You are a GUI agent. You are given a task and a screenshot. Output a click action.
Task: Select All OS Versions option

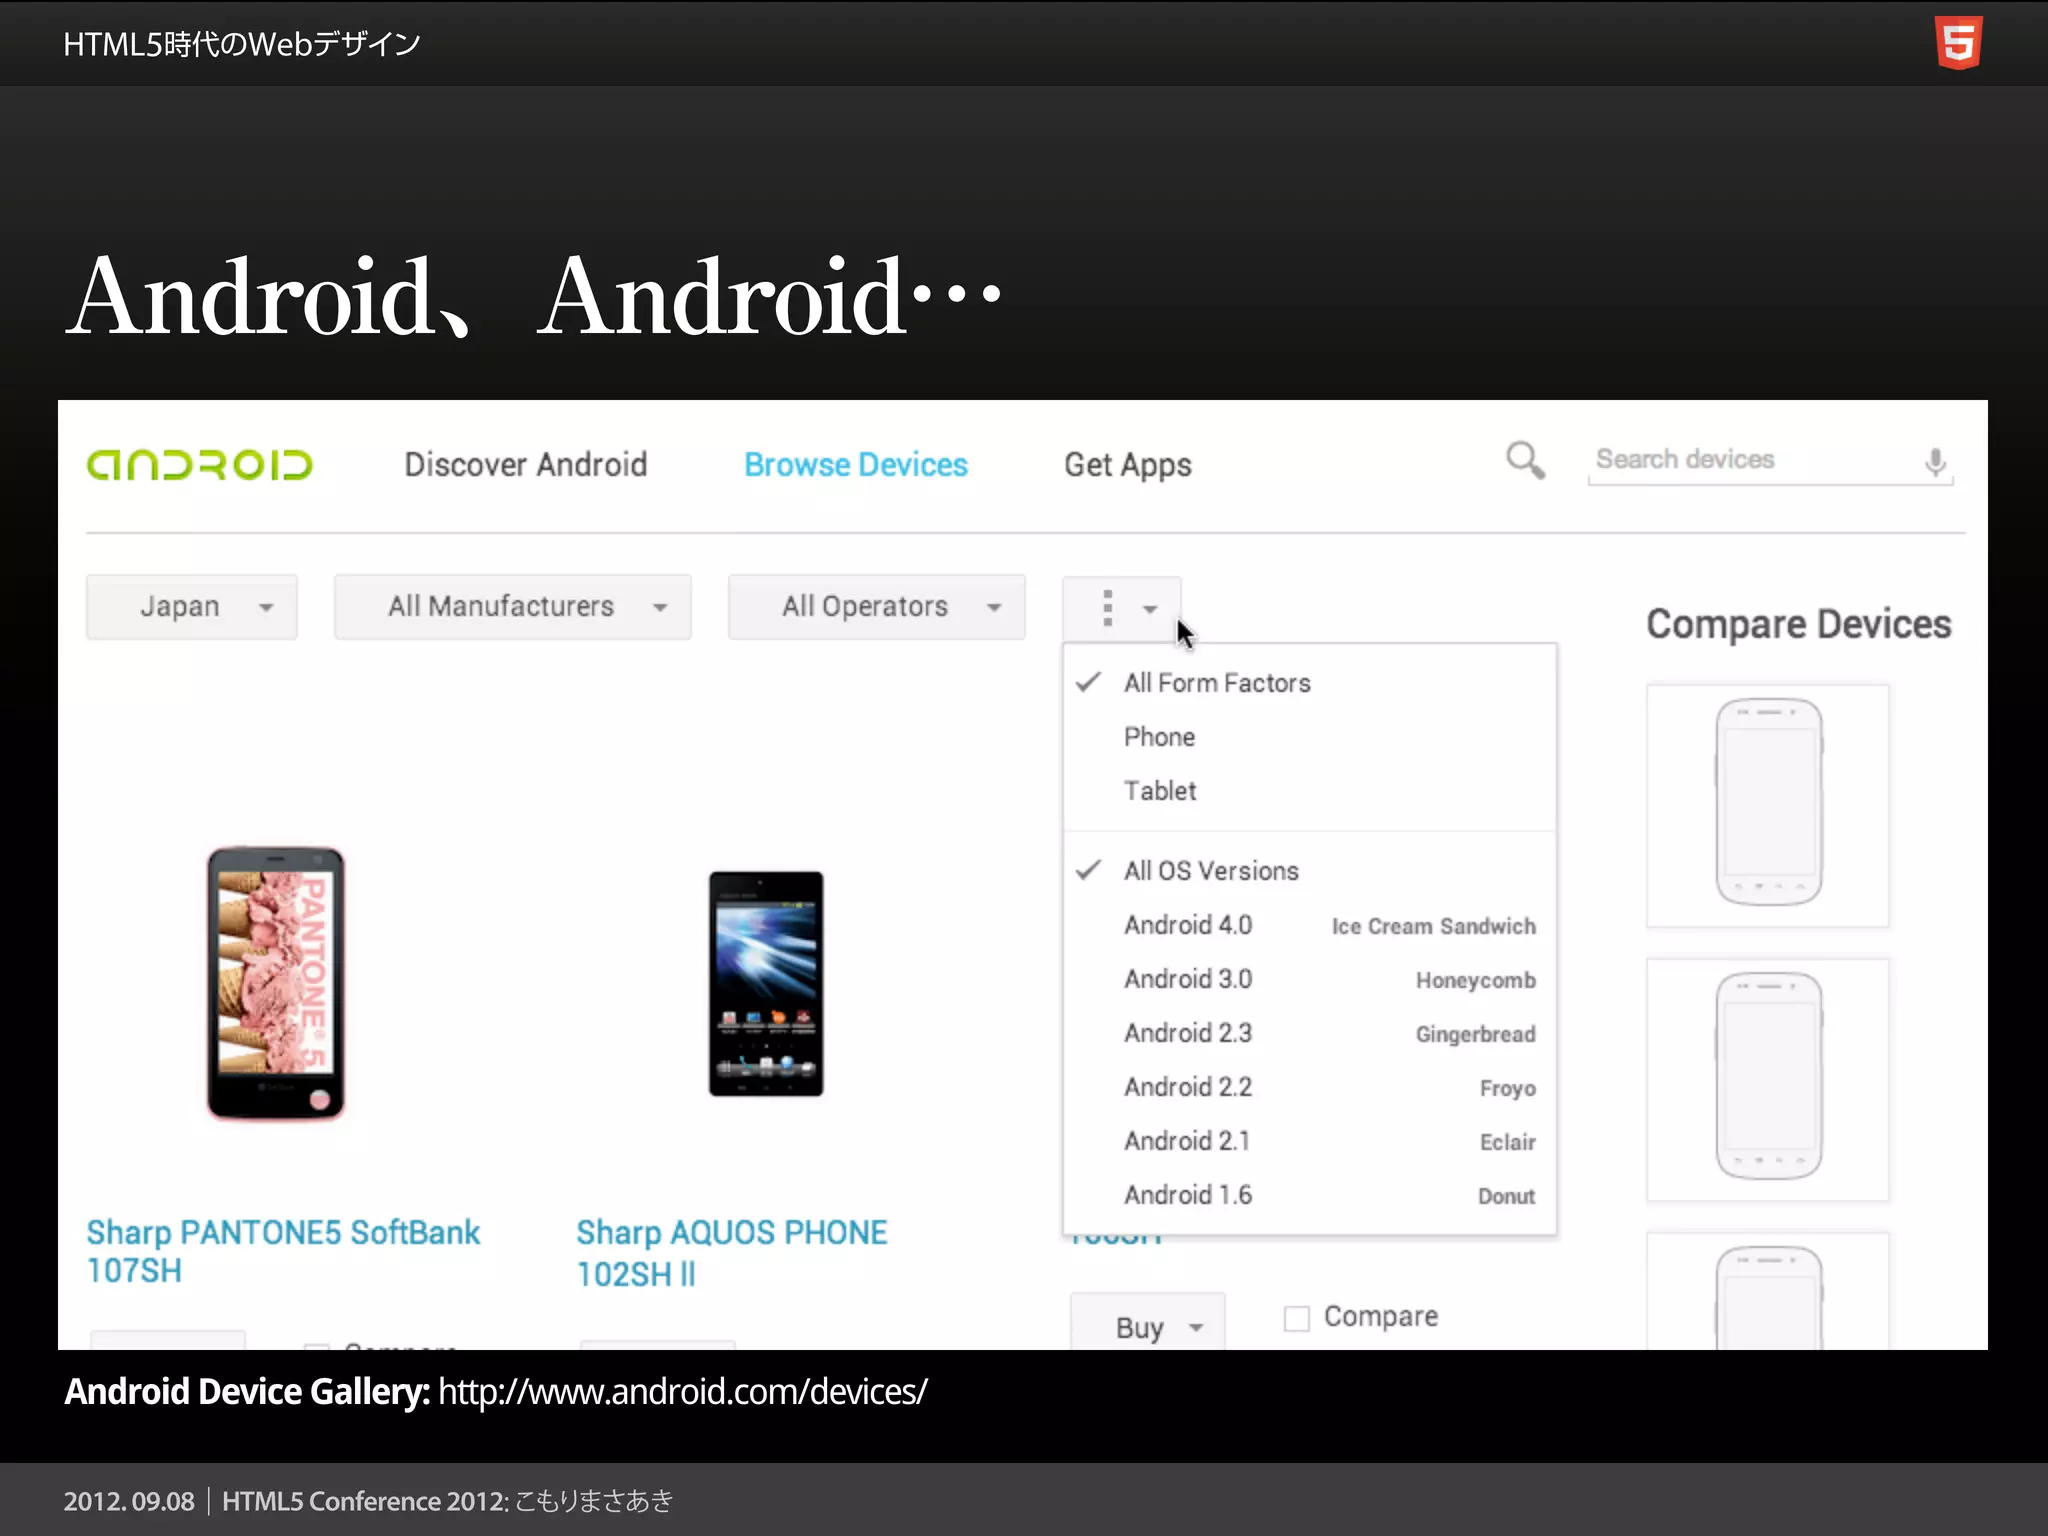(1310, 871)
